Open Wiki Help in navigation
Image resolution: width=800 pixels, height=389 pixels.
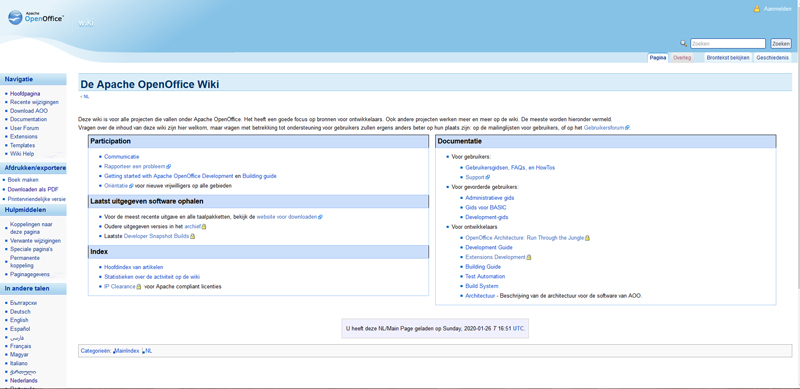pyautogui.click(x=22, y=154)
